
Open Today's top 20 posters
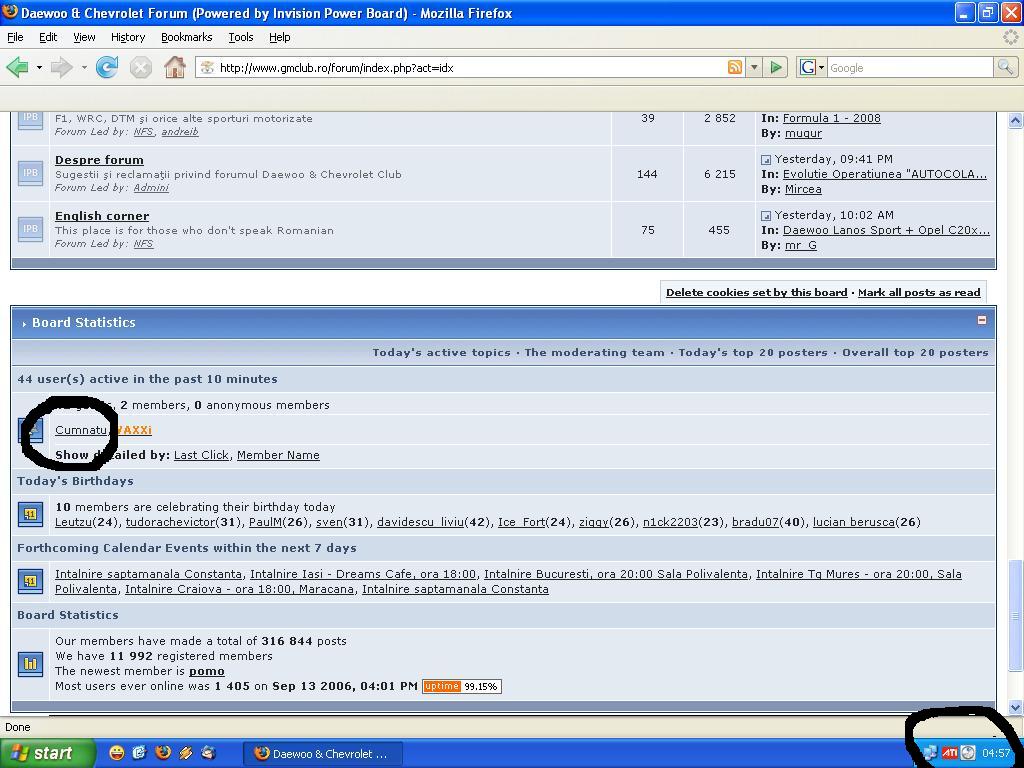click(753, 353)
